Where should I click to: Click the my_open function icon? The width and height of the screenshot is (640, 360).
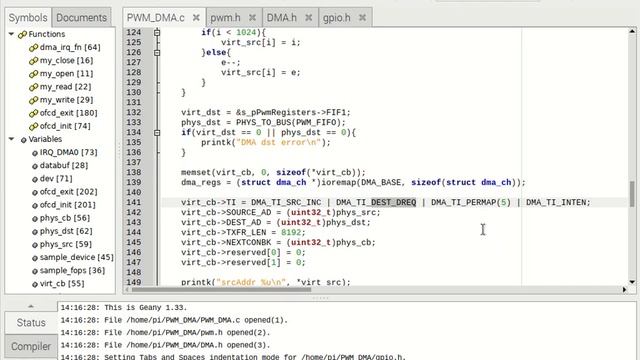point(33,74)
